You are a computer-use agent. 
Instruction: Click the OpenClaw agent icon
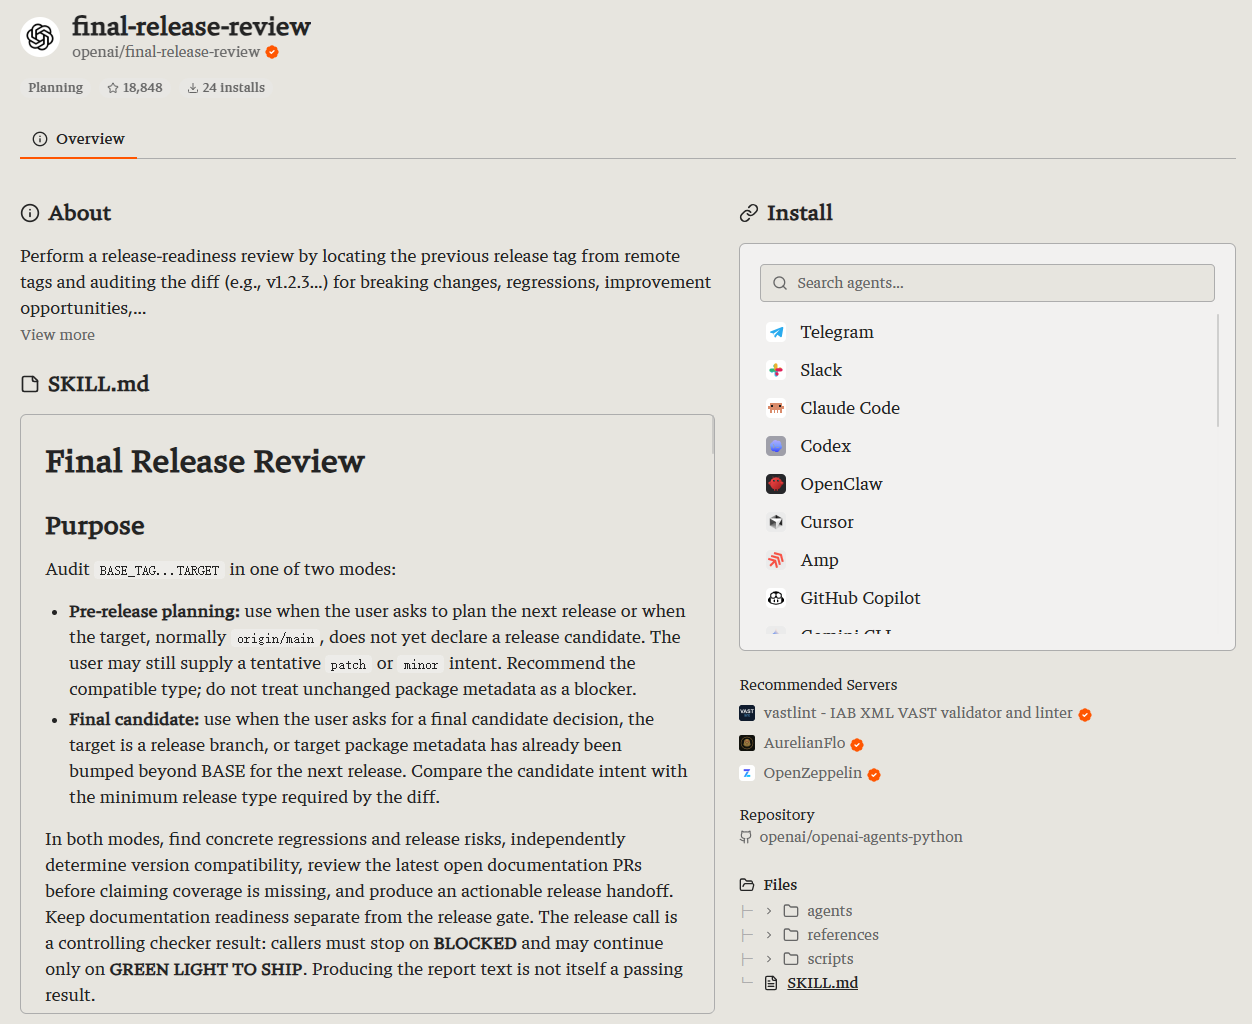point(776,484)
